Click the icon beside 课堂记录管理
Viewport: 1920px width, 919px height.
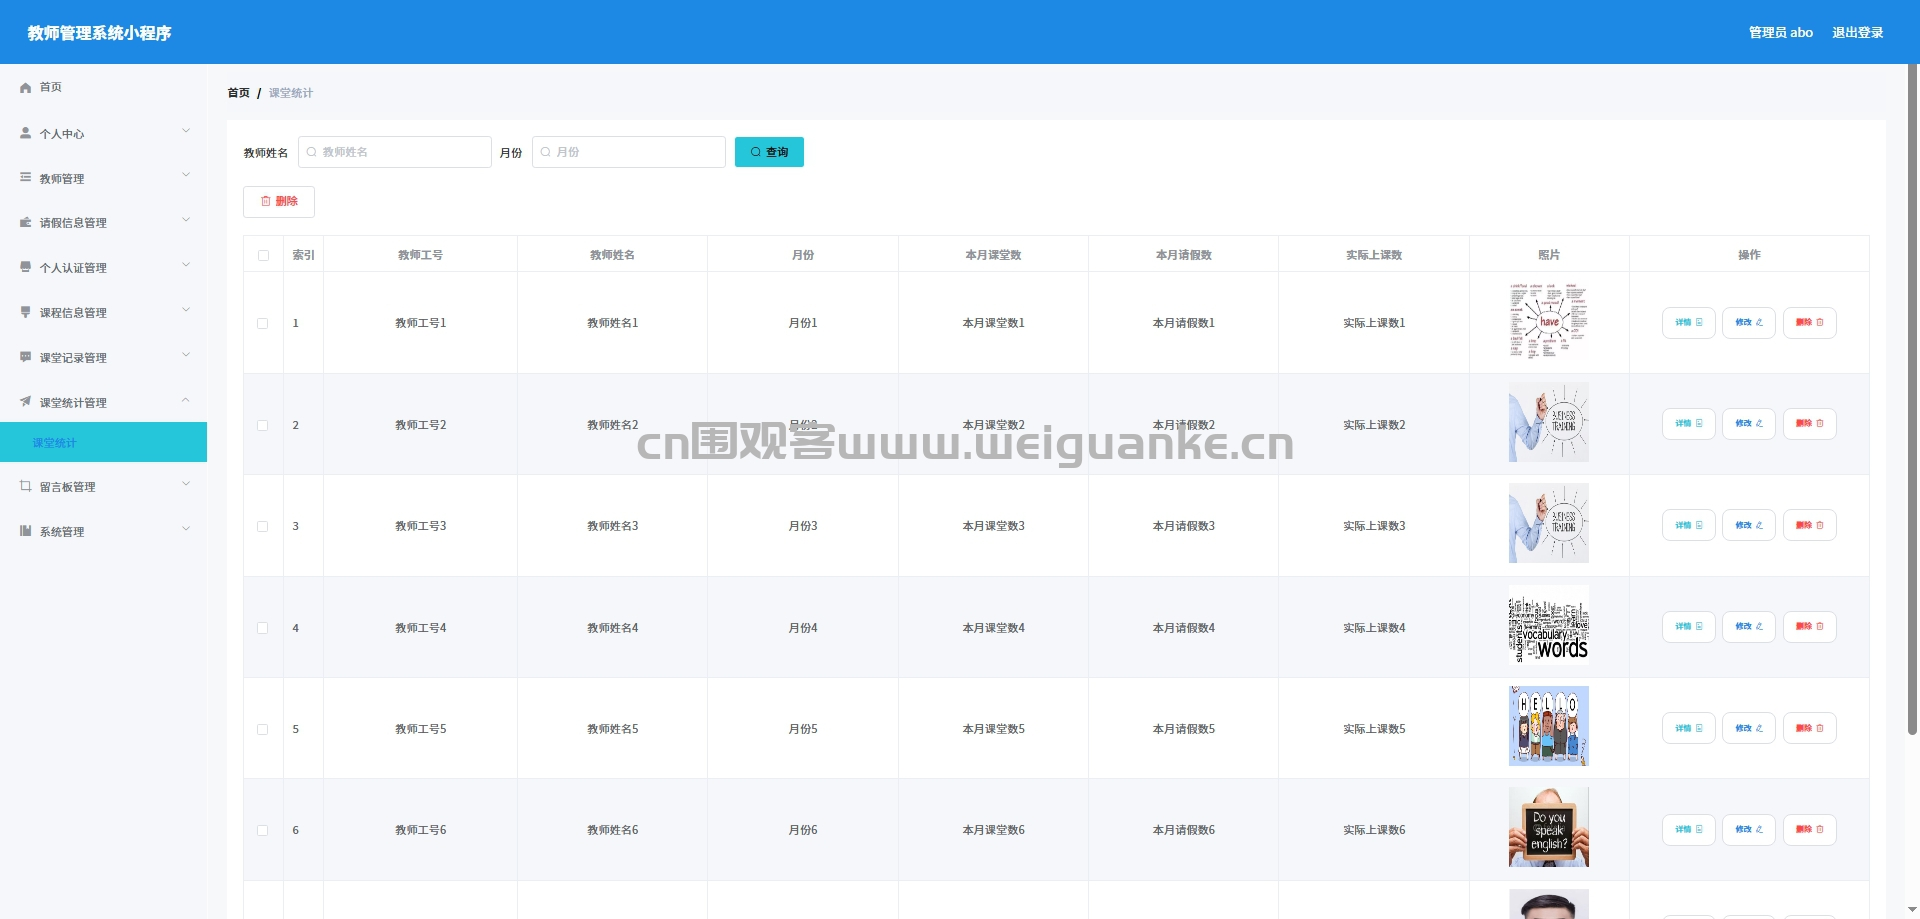click(x=26, y=358)
